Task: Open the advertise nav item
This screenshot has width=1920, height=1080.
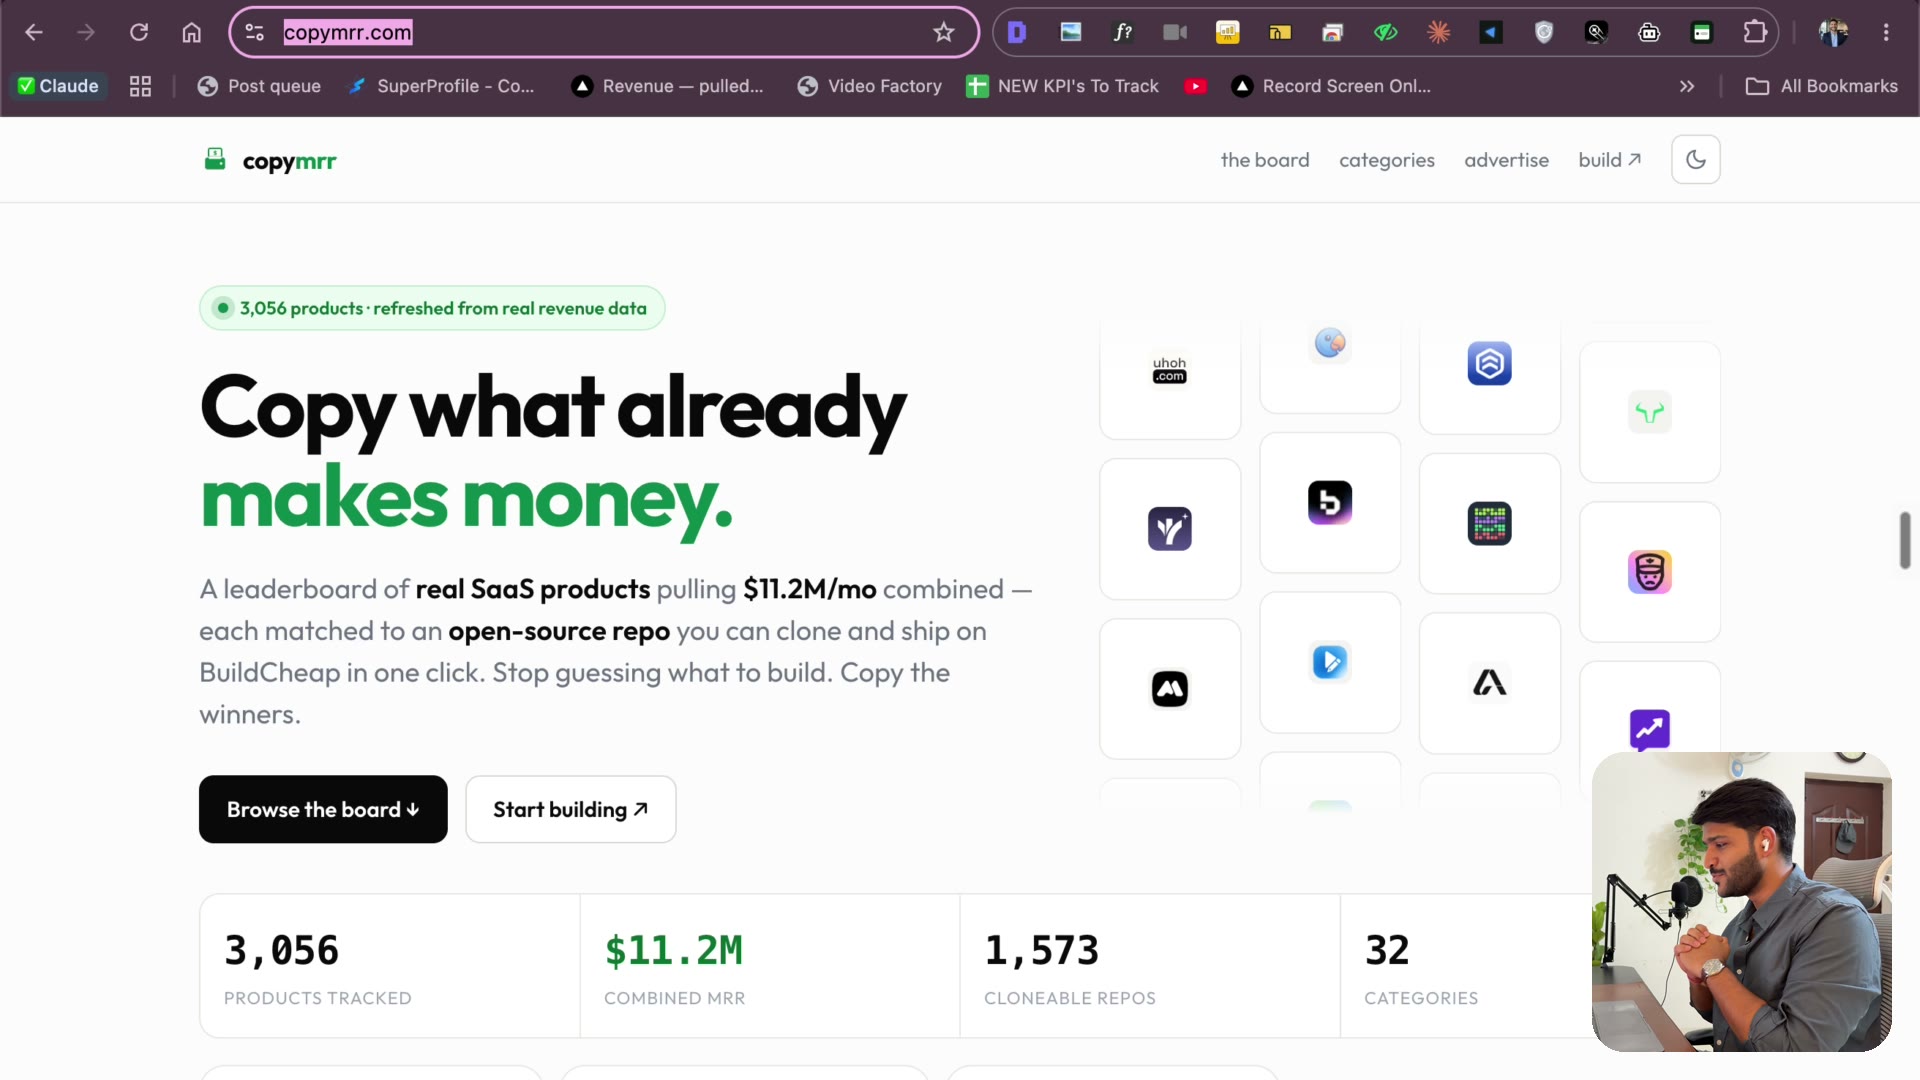Action: pos(1506,160)
